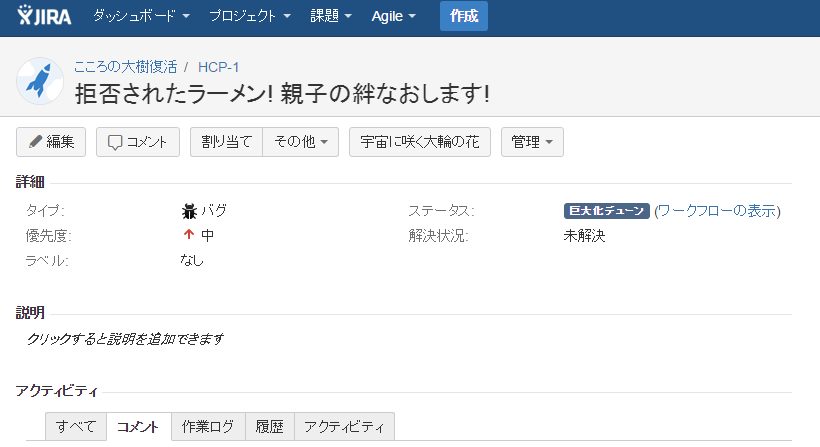Click the アクティビティ section heading

click(x=56, y=391)
